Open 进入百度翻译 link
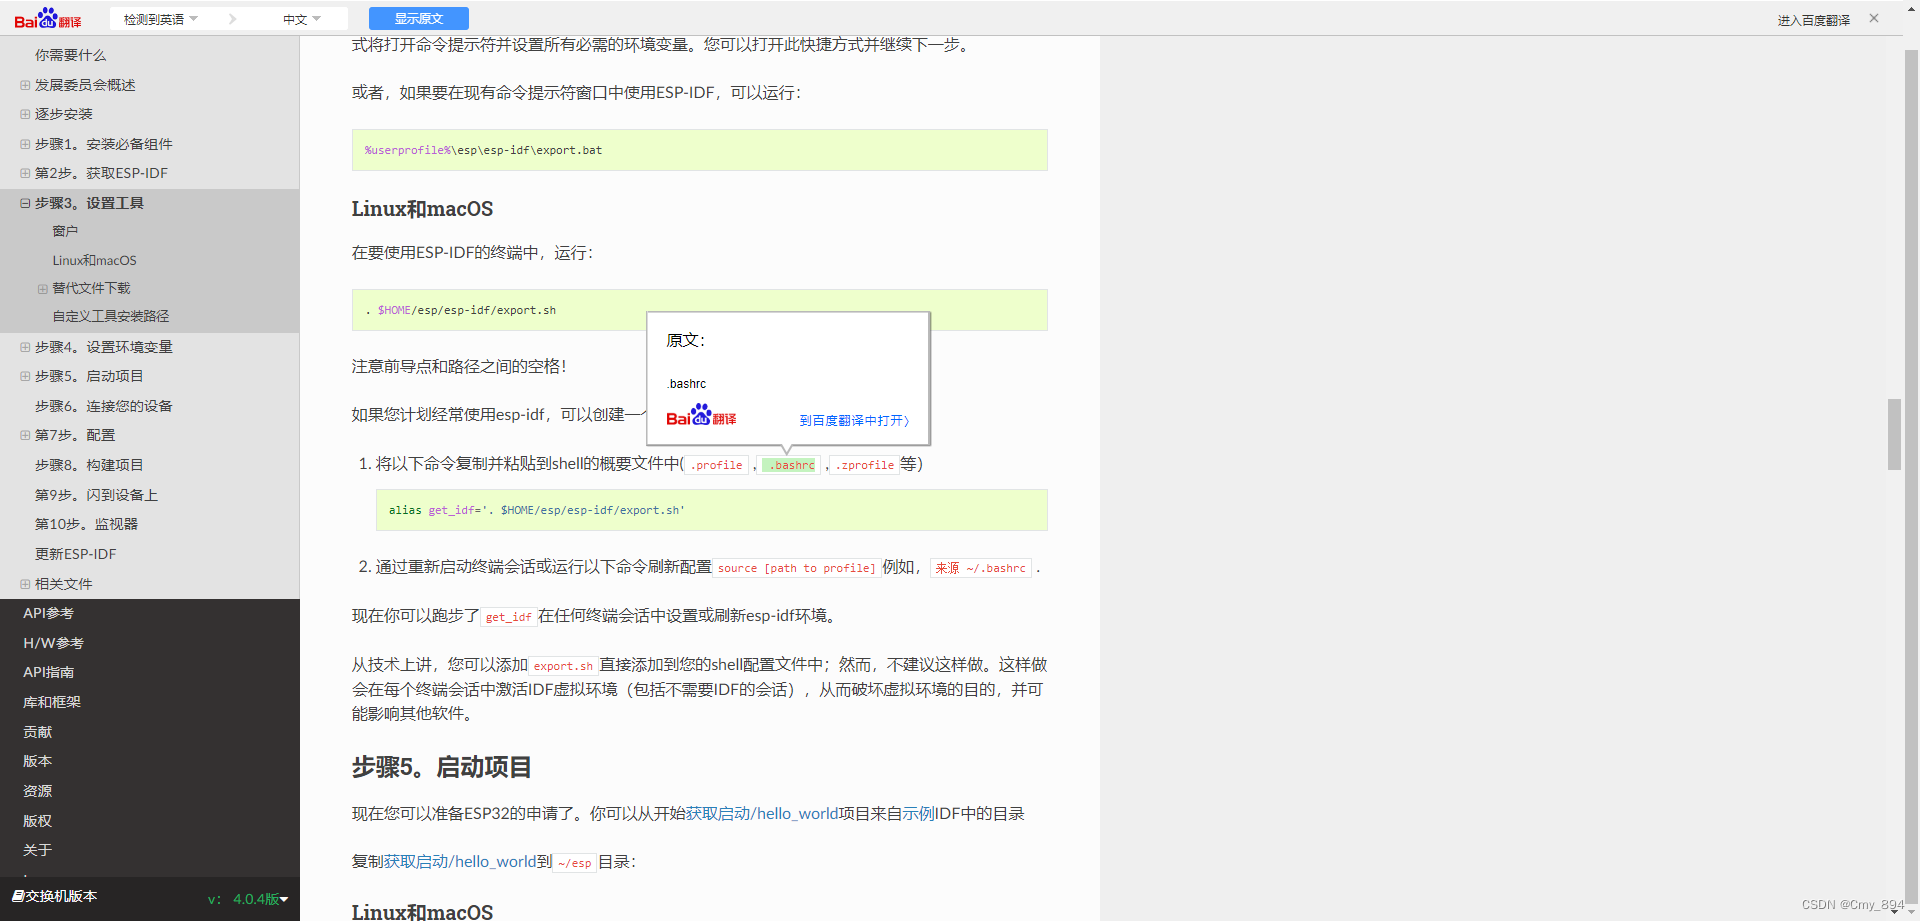The height and width of the screenshot is (921, 1920). 1813,20
